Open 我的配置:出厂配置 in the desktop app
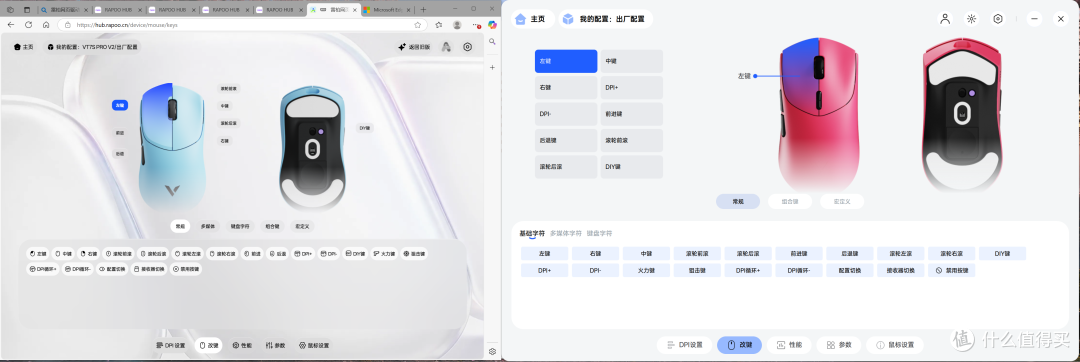The image size is (1080, 362). click(605, 19)
